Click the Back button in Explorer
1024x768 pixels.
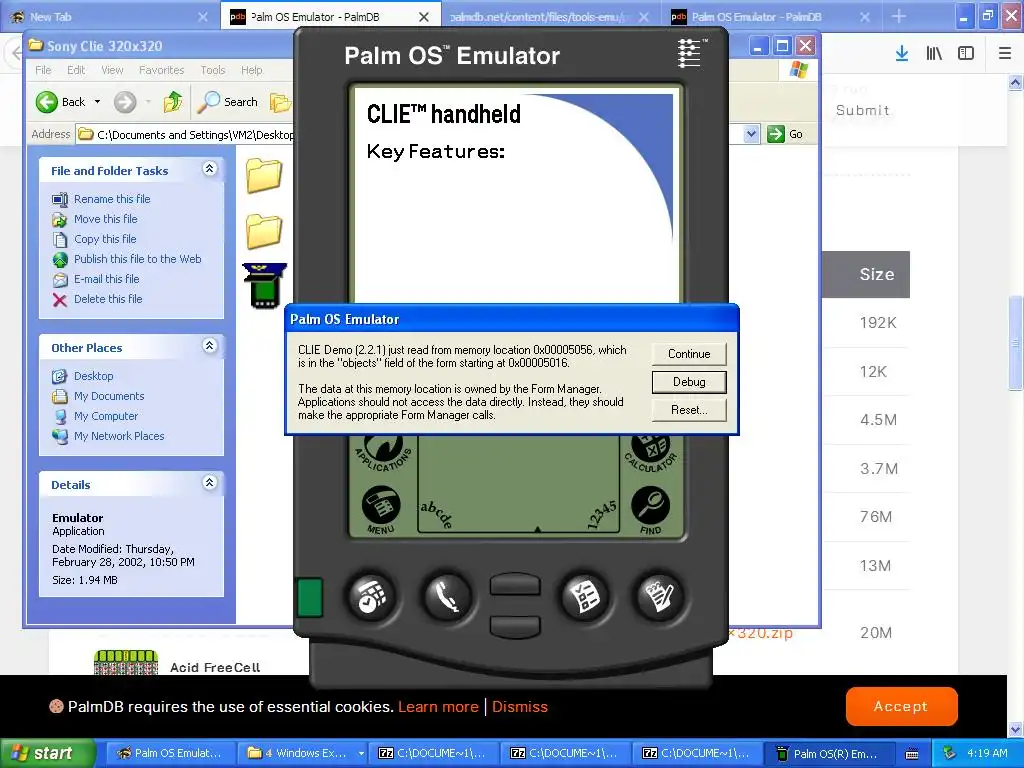60,102
